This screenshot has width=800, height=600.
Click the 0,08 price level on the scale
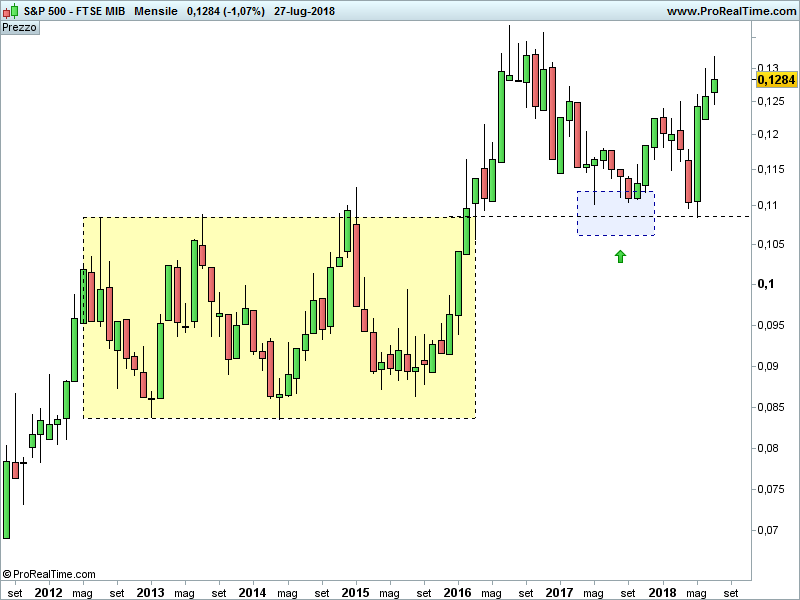[768, 448]
